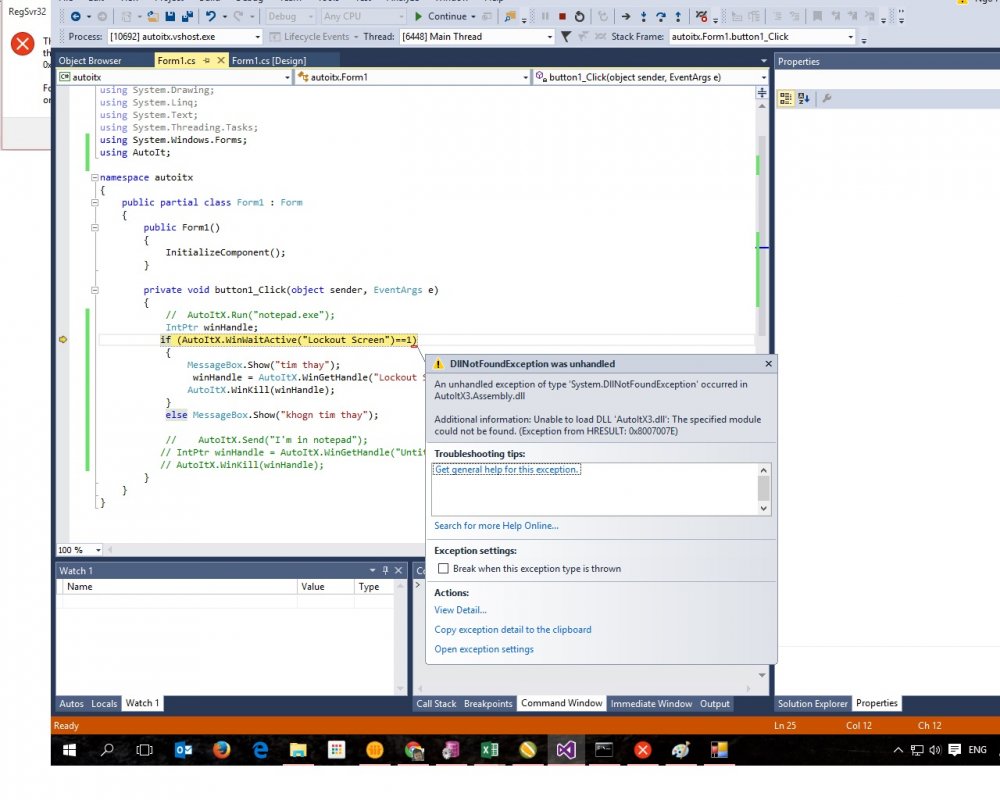The height and width of the screenshot is (800, 1000).
Task: Switch to the Object Browser tab
Action: 90,61
